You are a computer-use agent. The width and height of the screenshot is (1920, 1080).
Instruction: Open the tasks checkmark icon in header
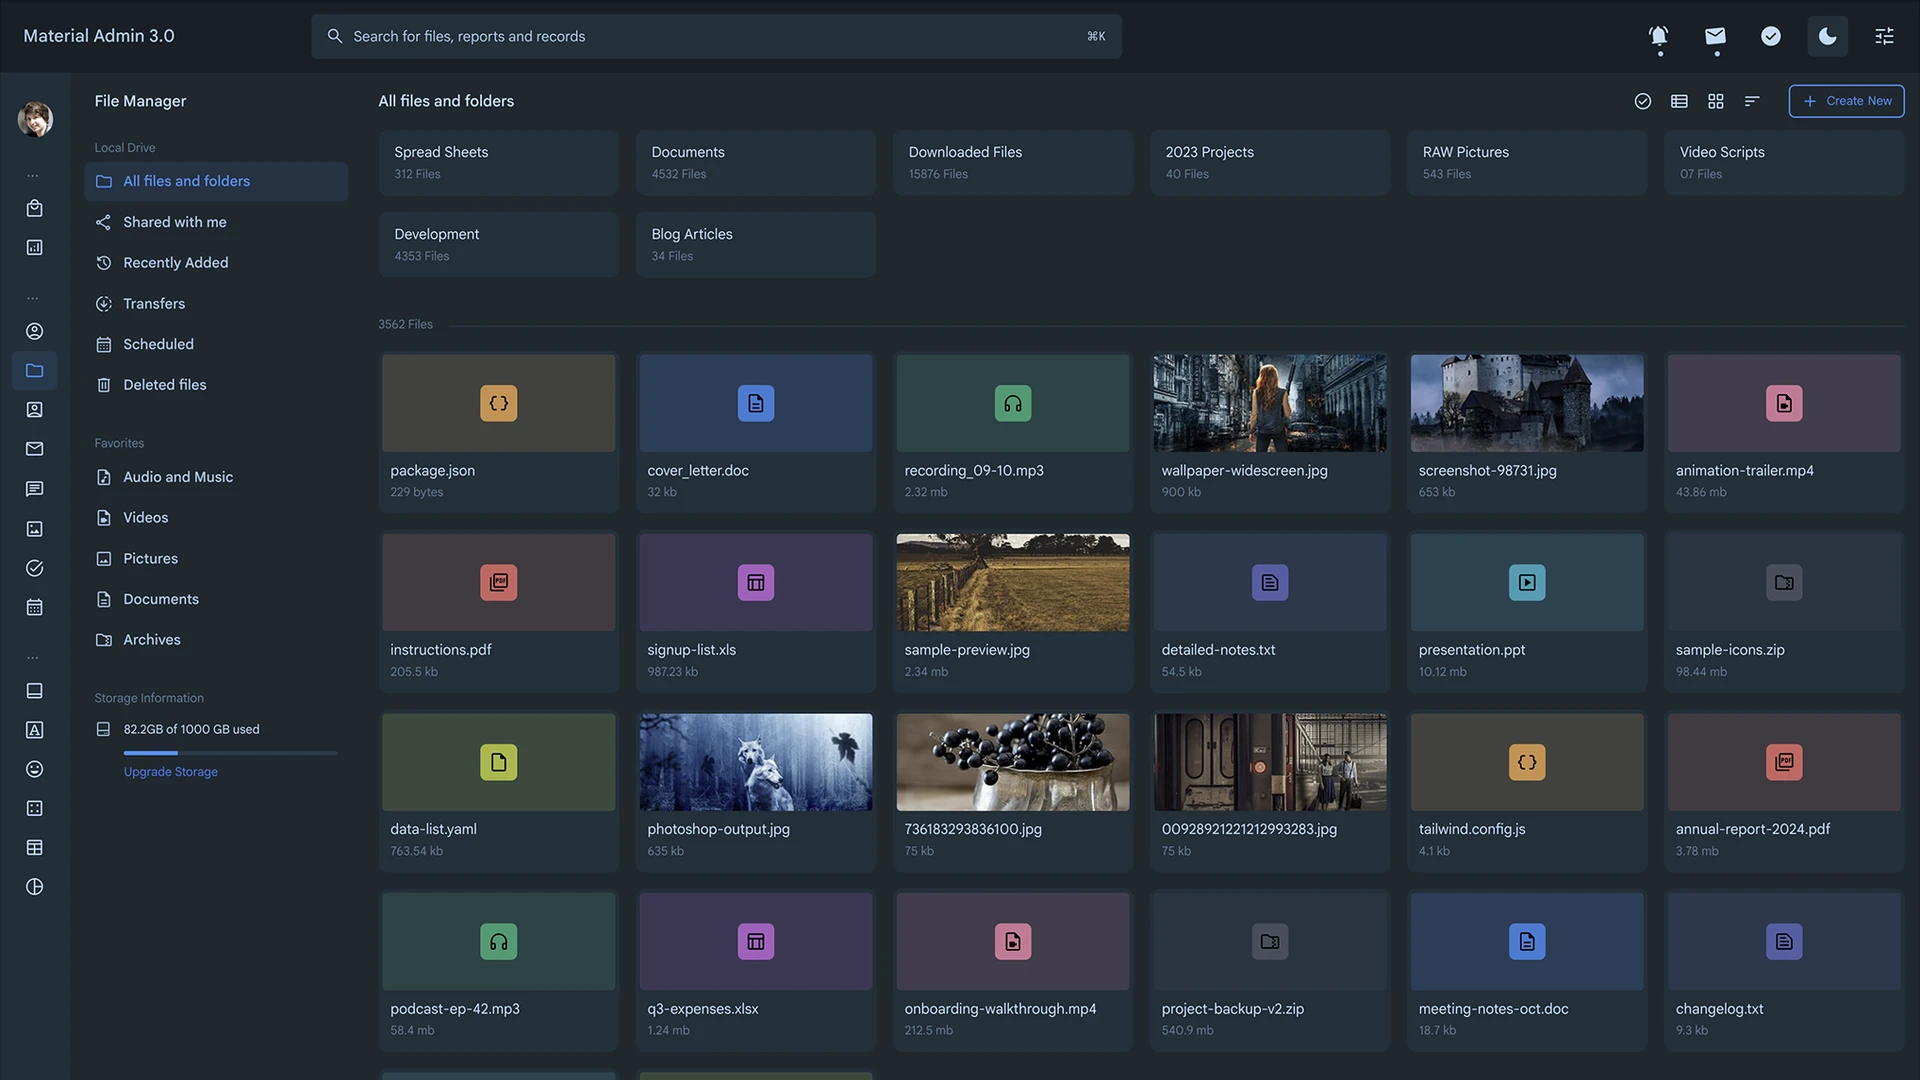(x=1771, y=36)
